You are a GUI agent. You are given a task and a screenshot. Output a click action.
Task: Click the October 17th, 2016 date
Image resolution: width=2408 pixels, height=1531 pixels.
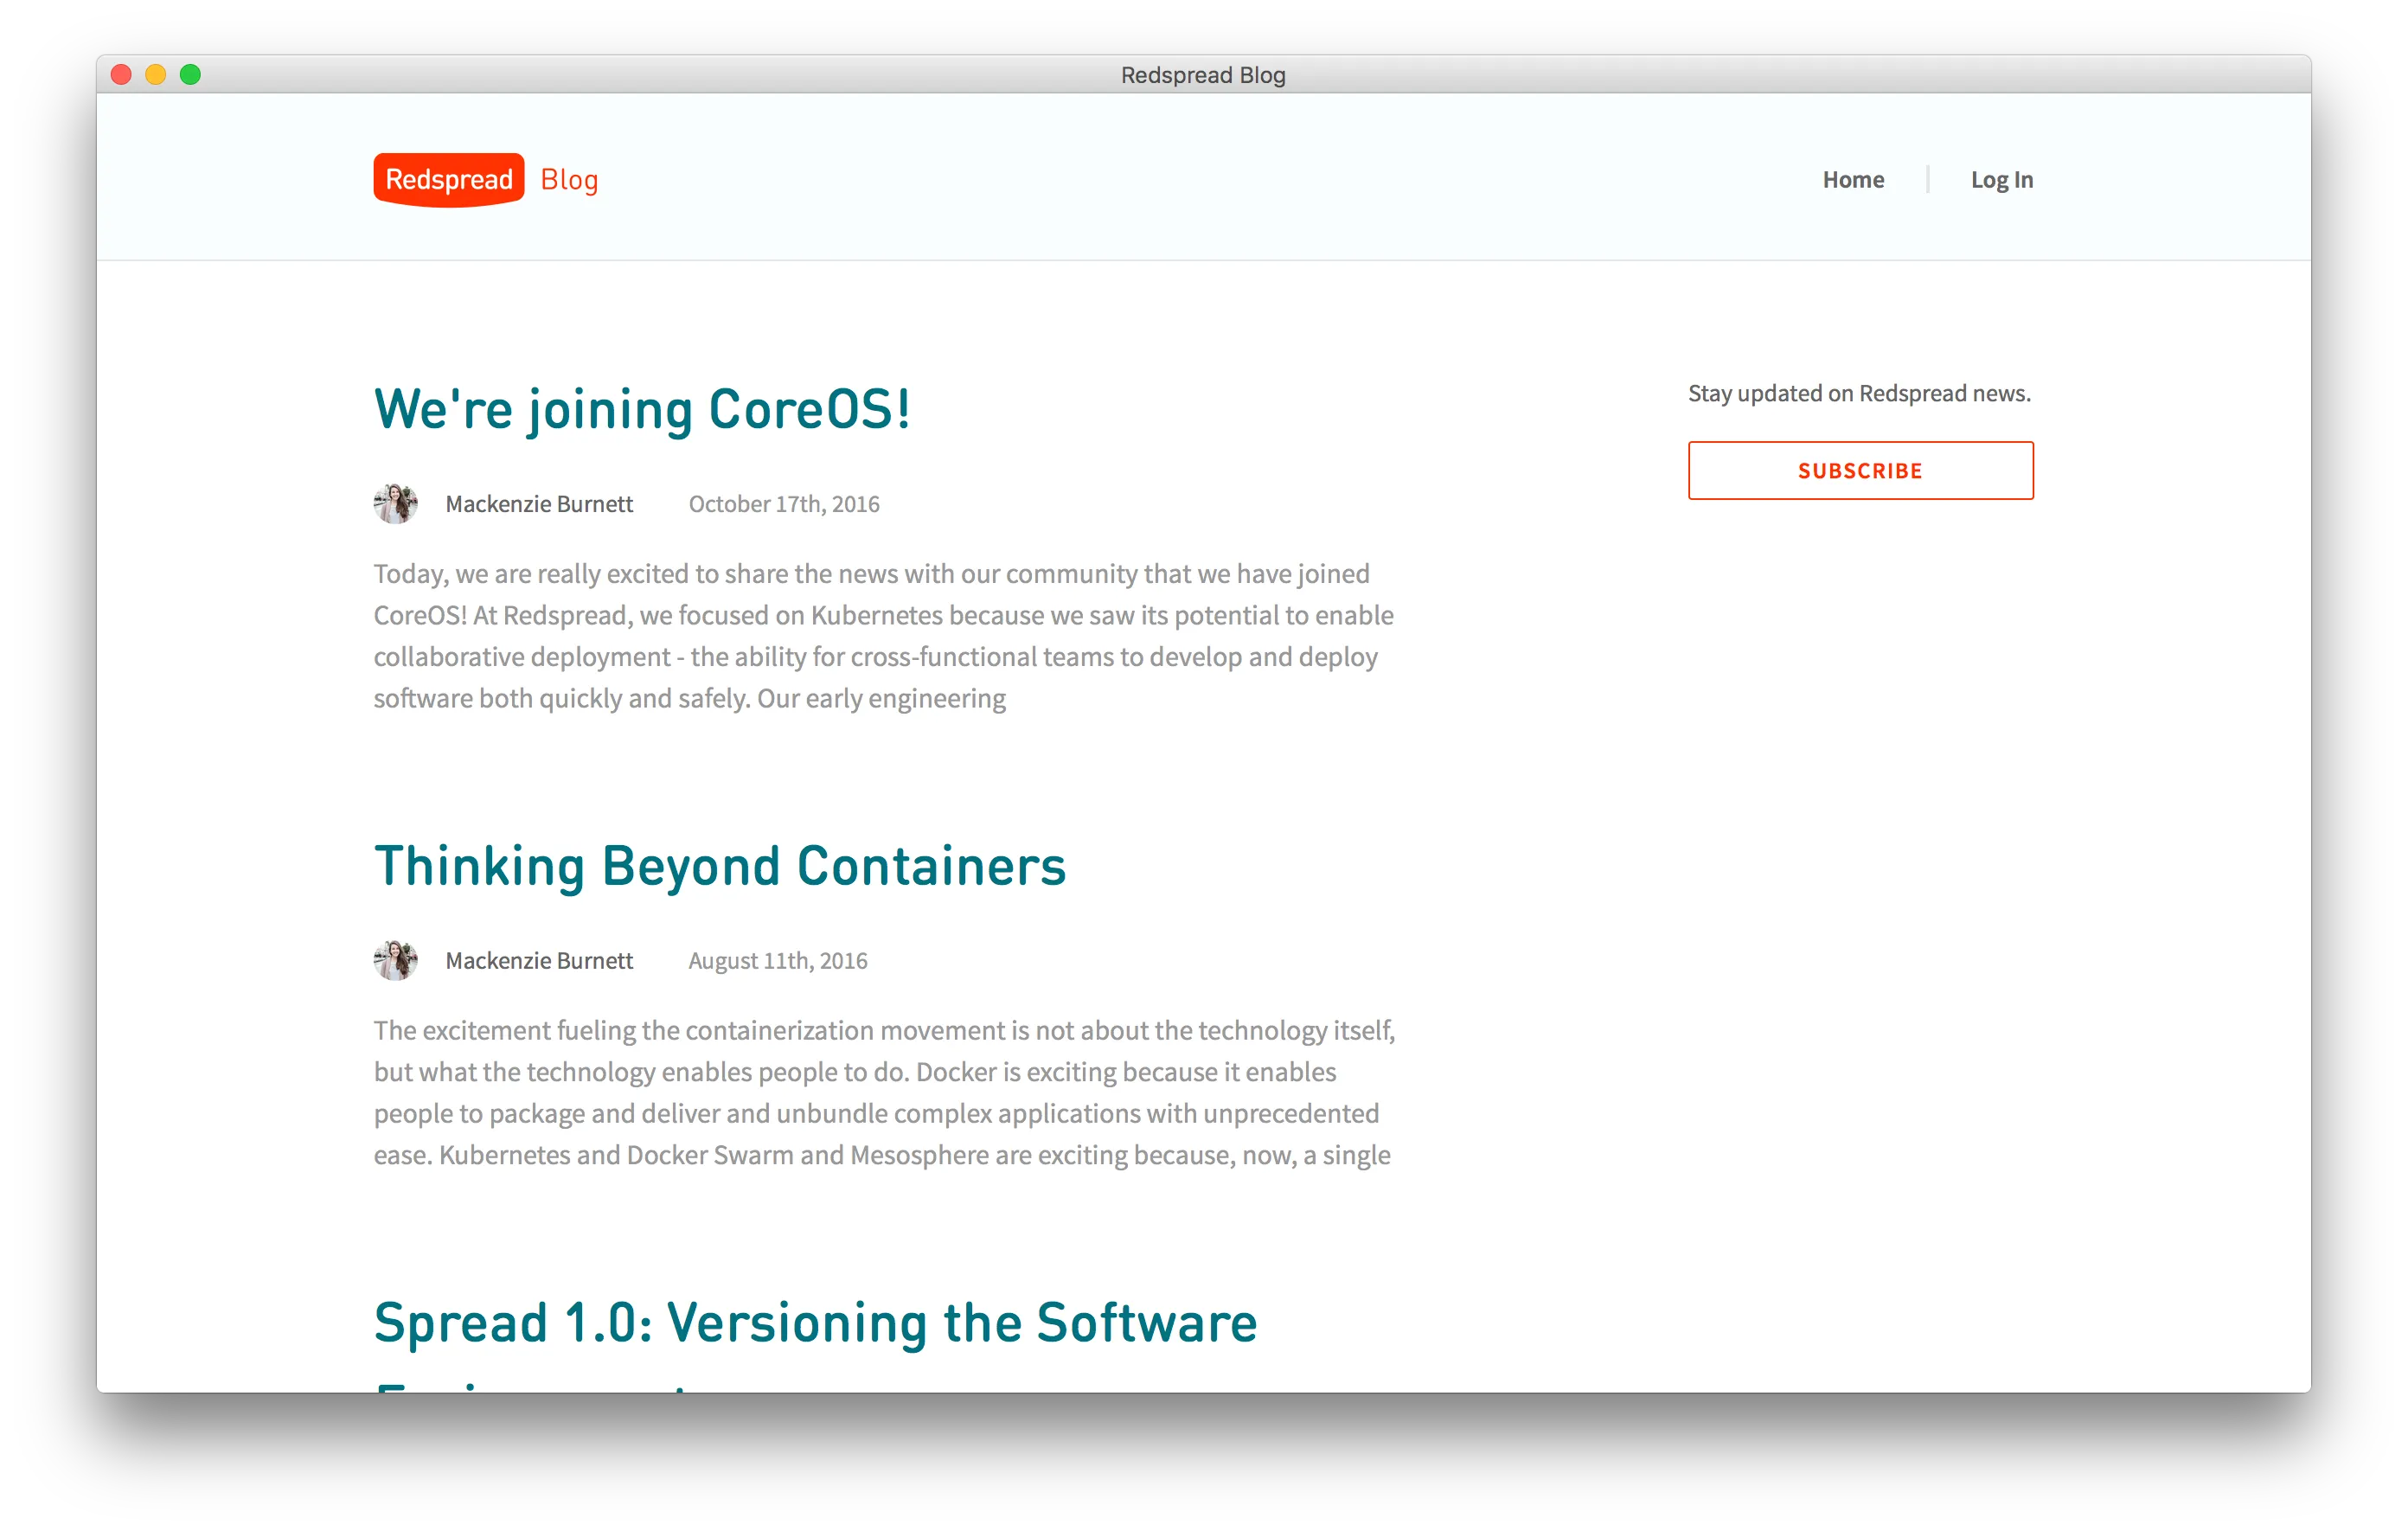click(783, 503)
